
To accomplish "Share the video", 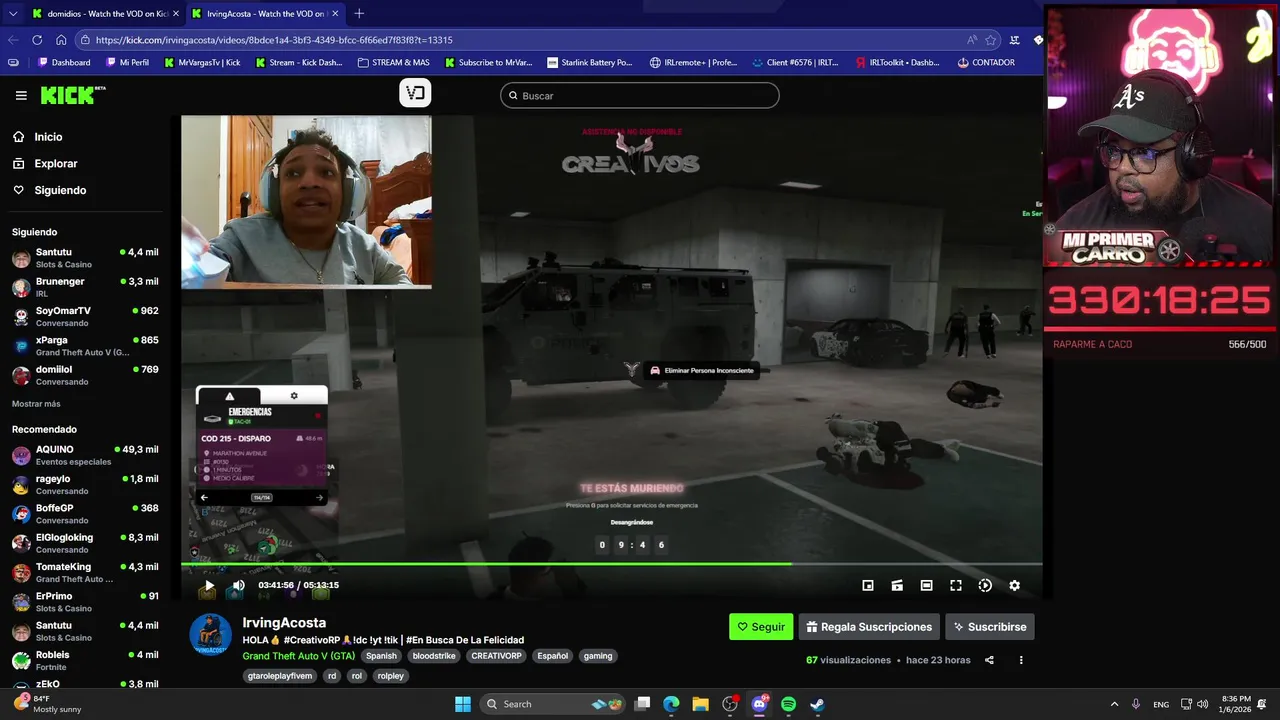I will coord(989,660).
